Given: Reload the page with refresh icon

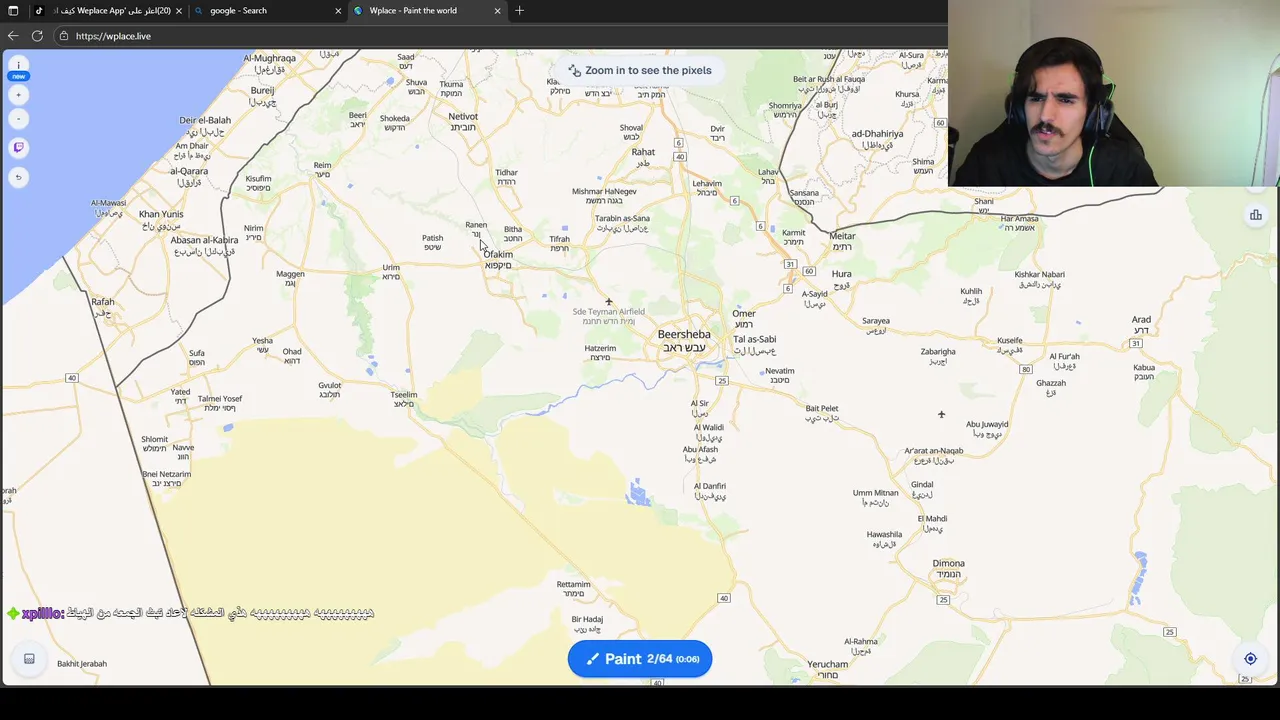Looking at the screenshot, I should (37, 36).
